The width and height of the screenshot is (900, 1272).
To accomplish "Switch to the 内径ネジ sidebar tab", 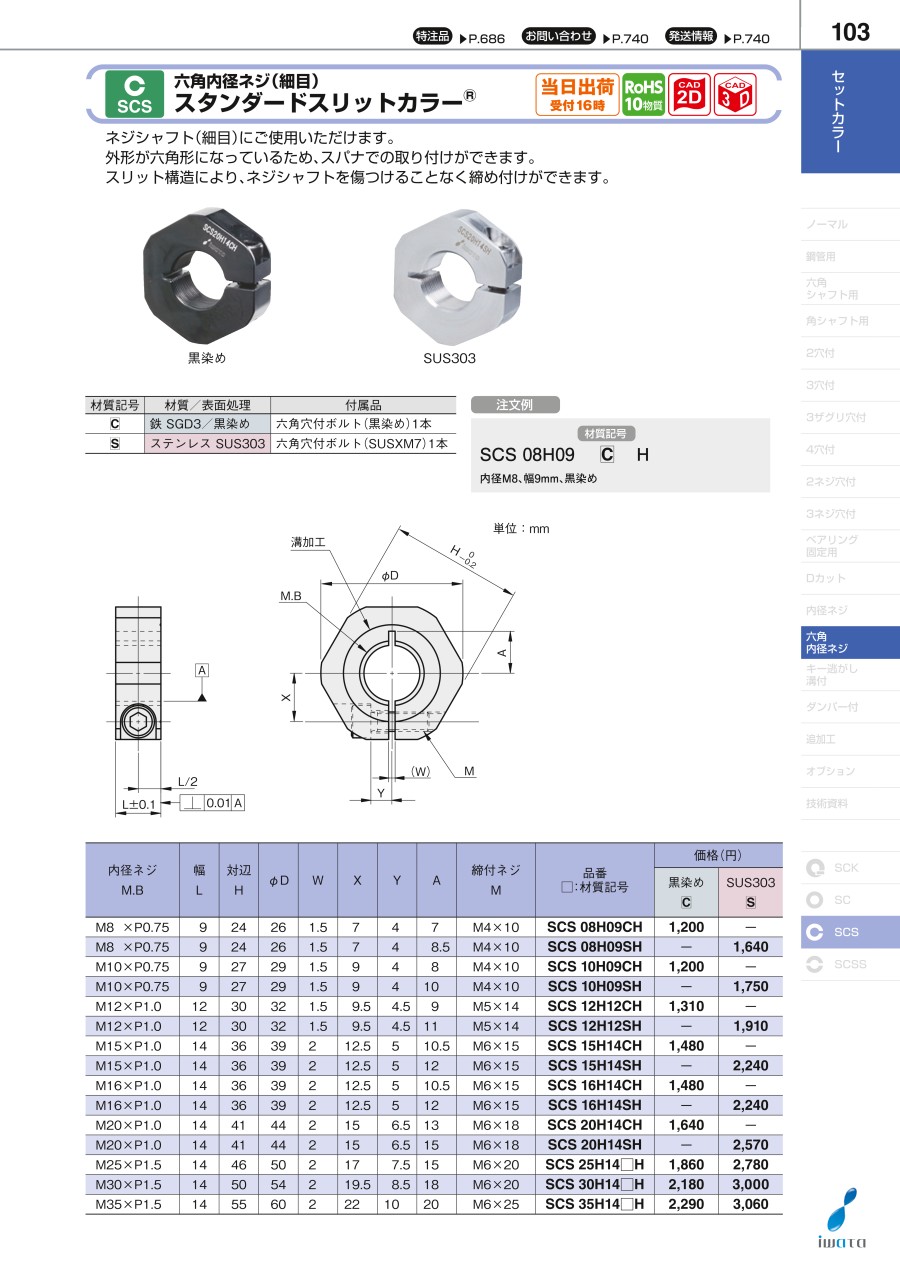I will click(x=826, y=610).
